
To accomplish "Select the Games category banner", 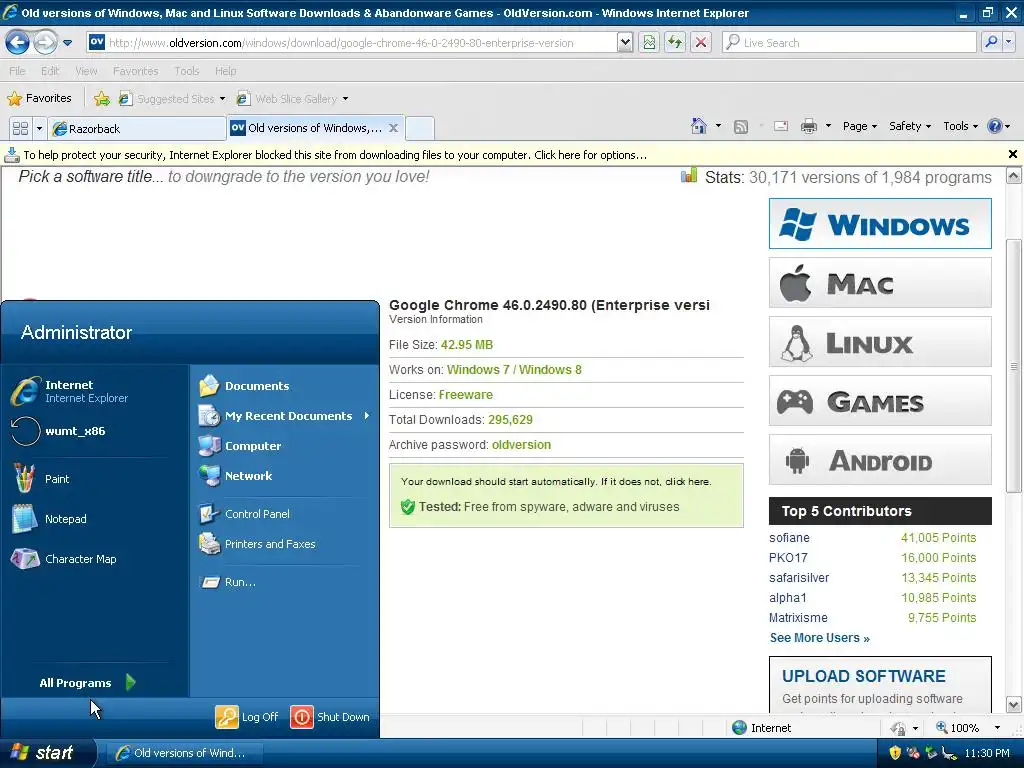I will [x=880, y=401].
